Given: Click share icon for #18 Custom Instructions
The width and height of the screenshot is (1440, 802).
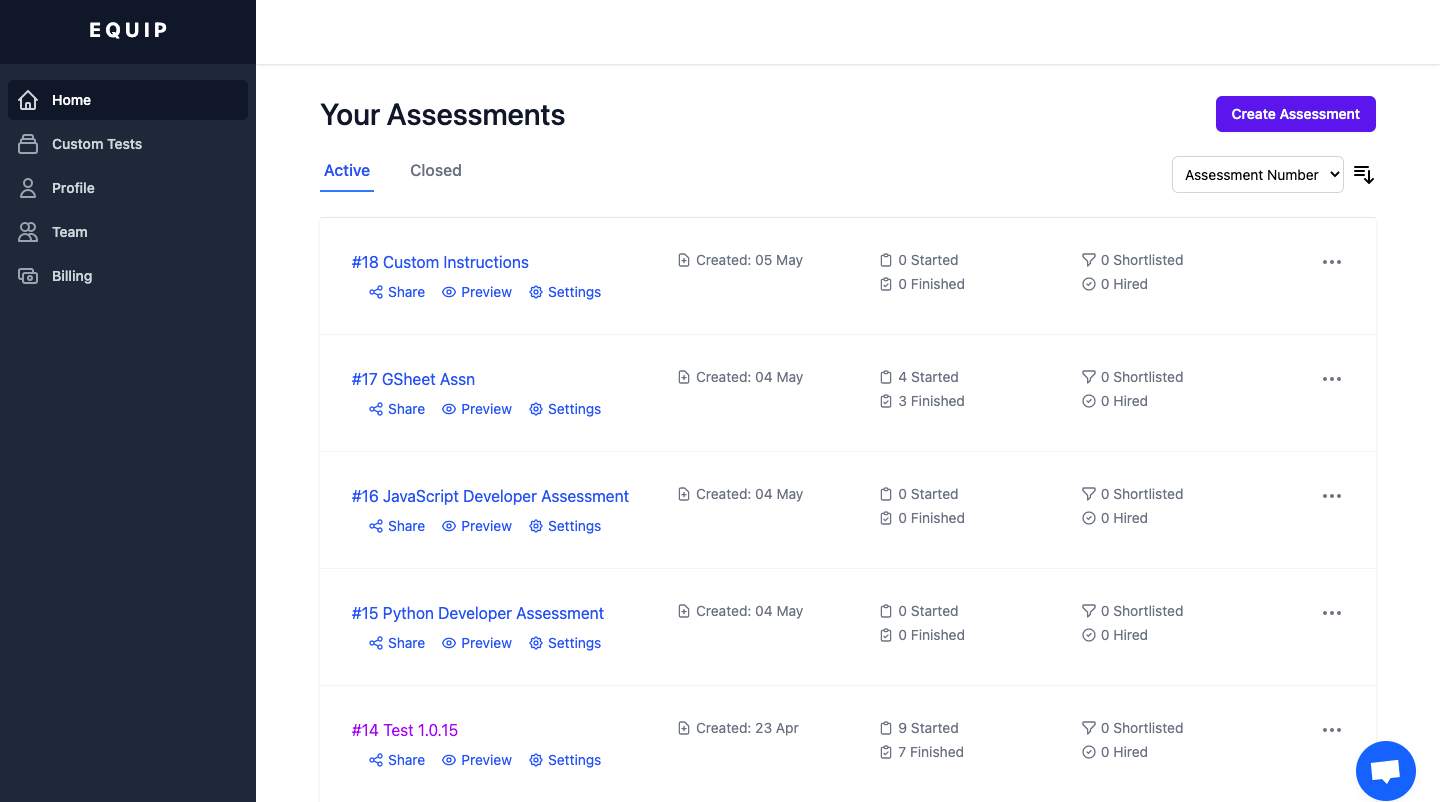Looking at the screenshot, I should point(376,292).
